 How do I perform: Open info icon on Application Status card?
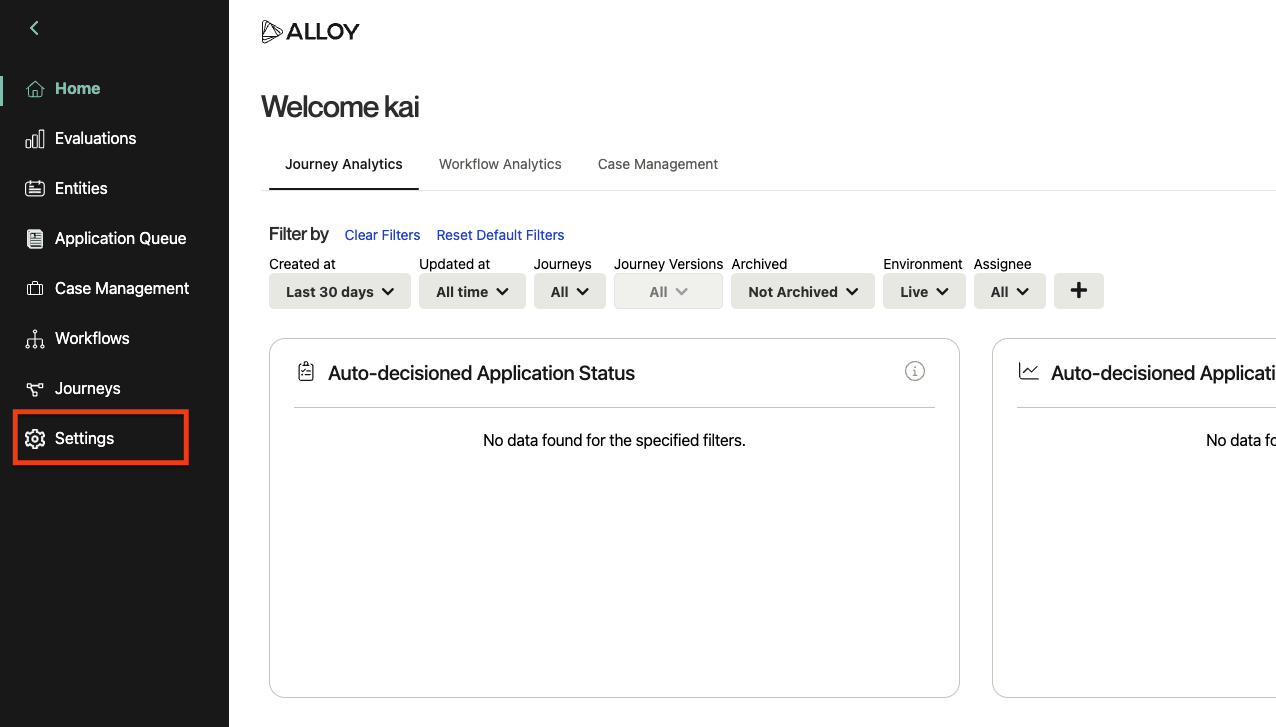point(914,371)
